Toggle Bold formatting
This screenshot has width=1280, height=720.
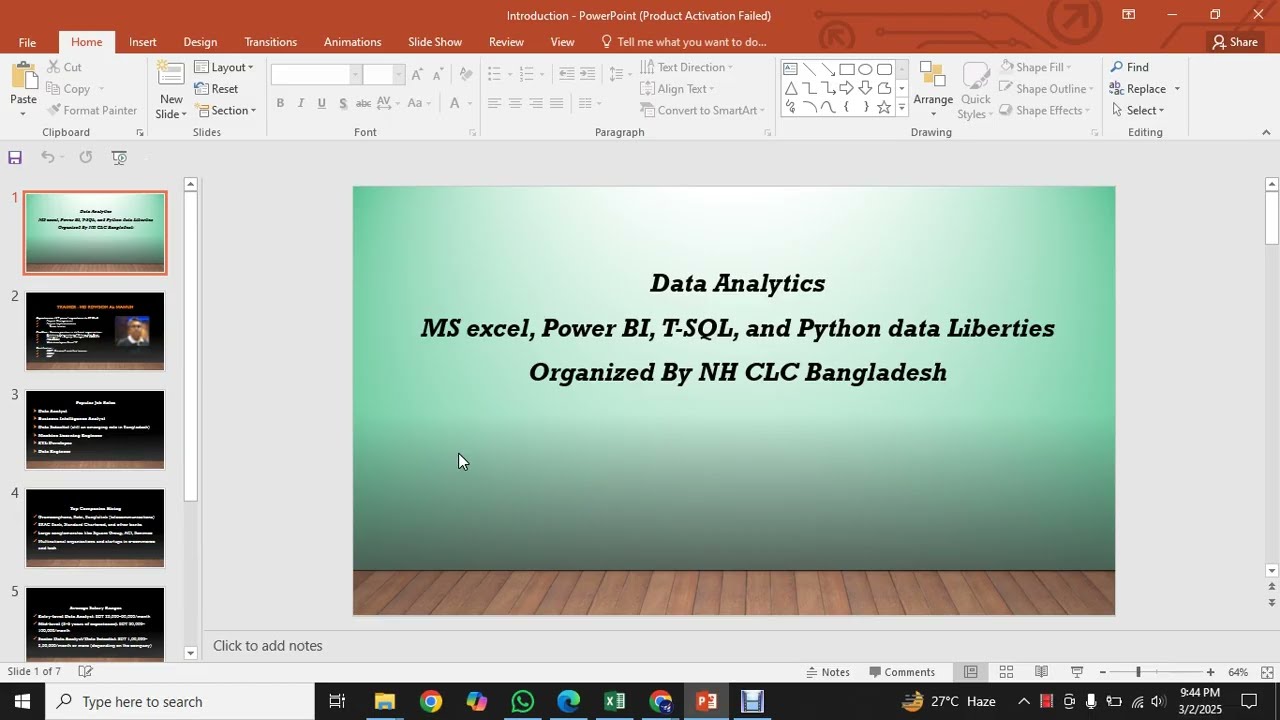click(280, 103)
